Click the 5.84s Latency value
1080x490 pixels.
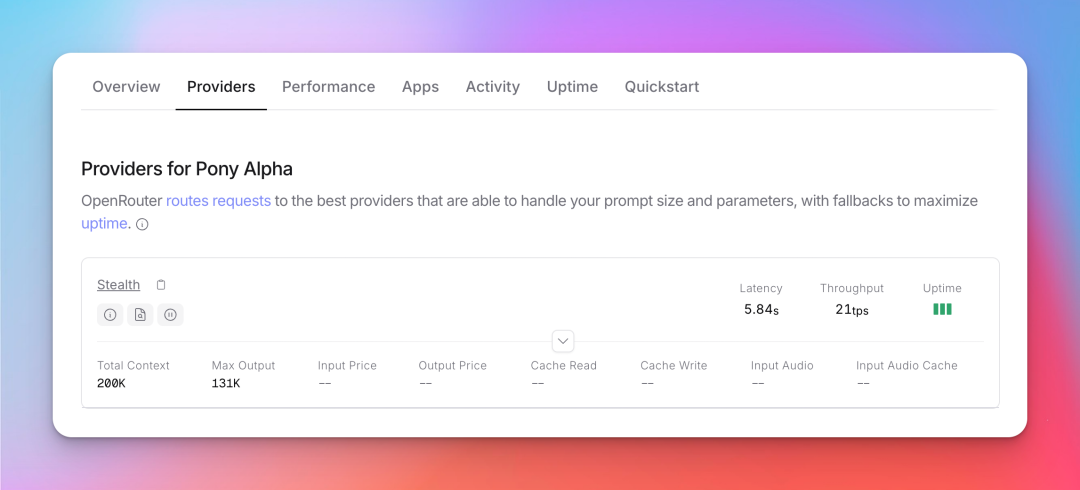[x=761, y=310]
